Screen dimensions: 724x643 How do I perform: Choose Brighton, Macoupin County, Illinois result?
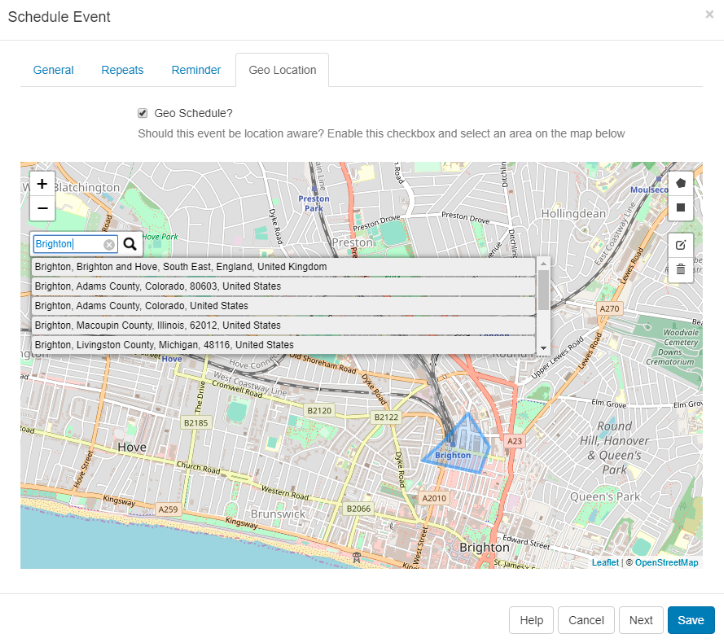(284, 325)
